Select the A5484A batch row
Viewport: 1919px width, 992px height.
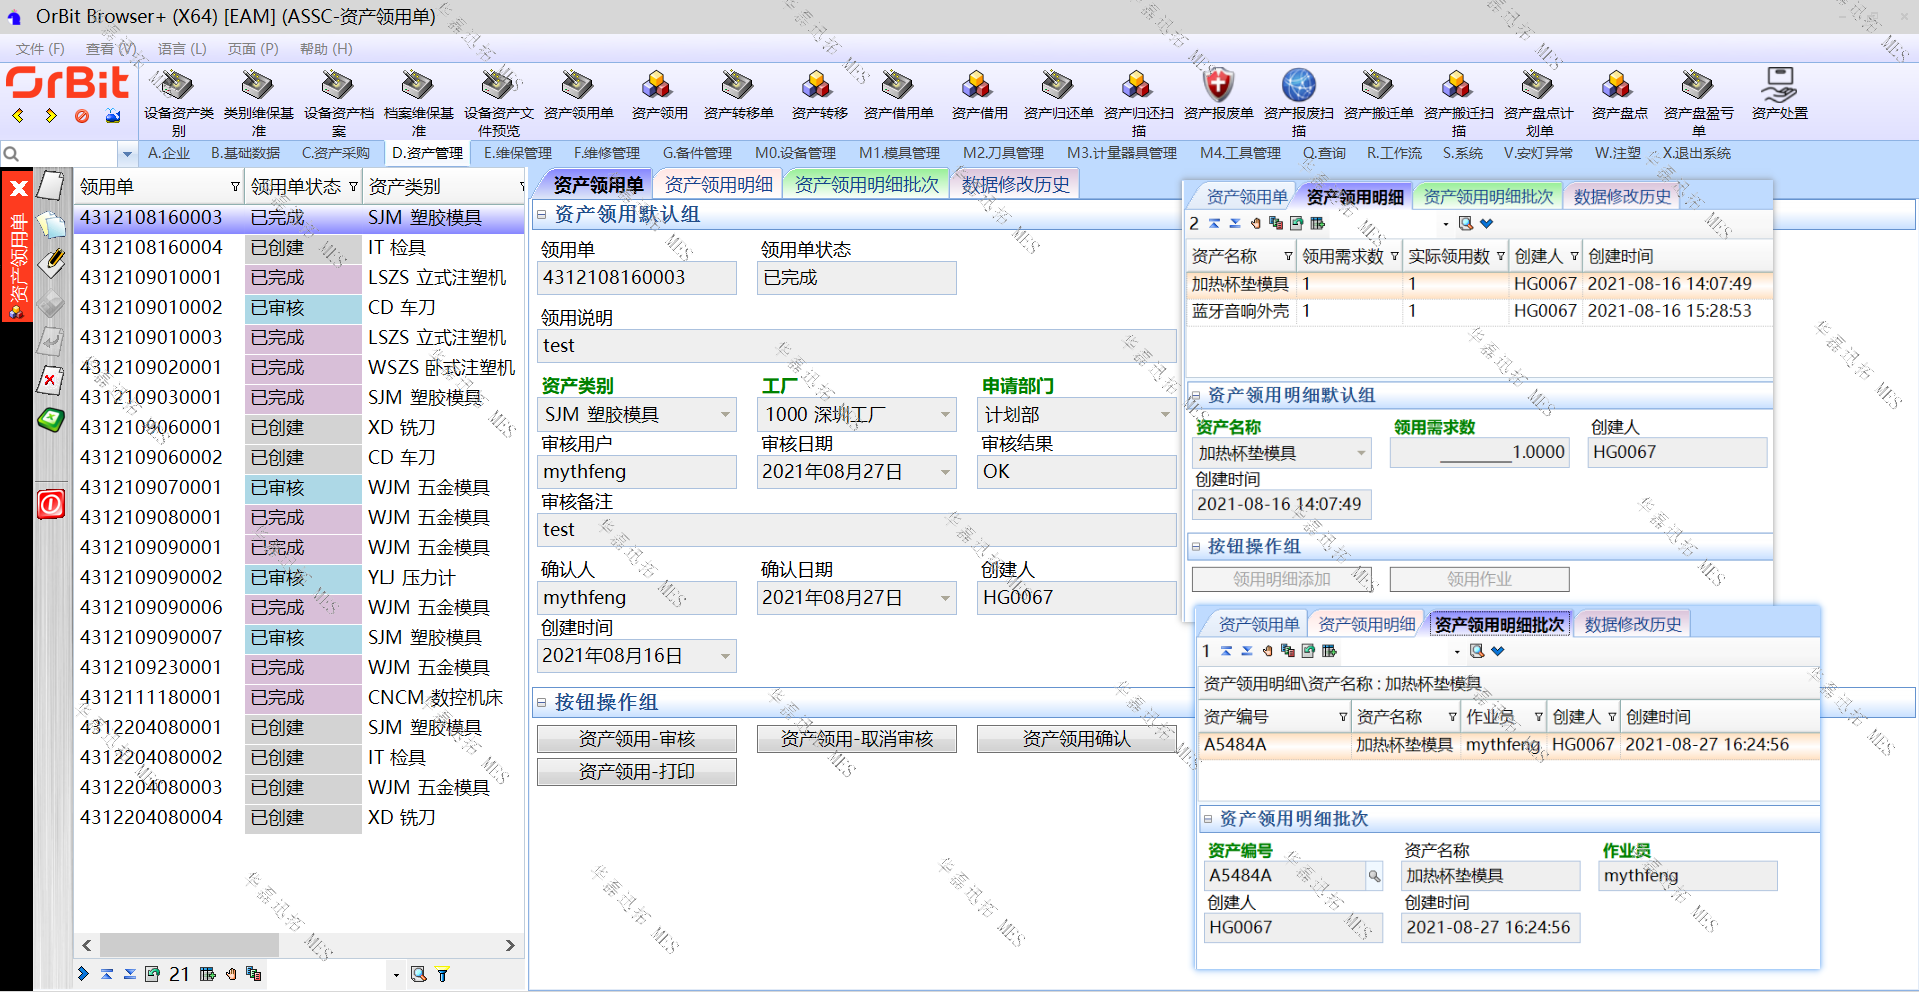click(x=1508, y=745)
